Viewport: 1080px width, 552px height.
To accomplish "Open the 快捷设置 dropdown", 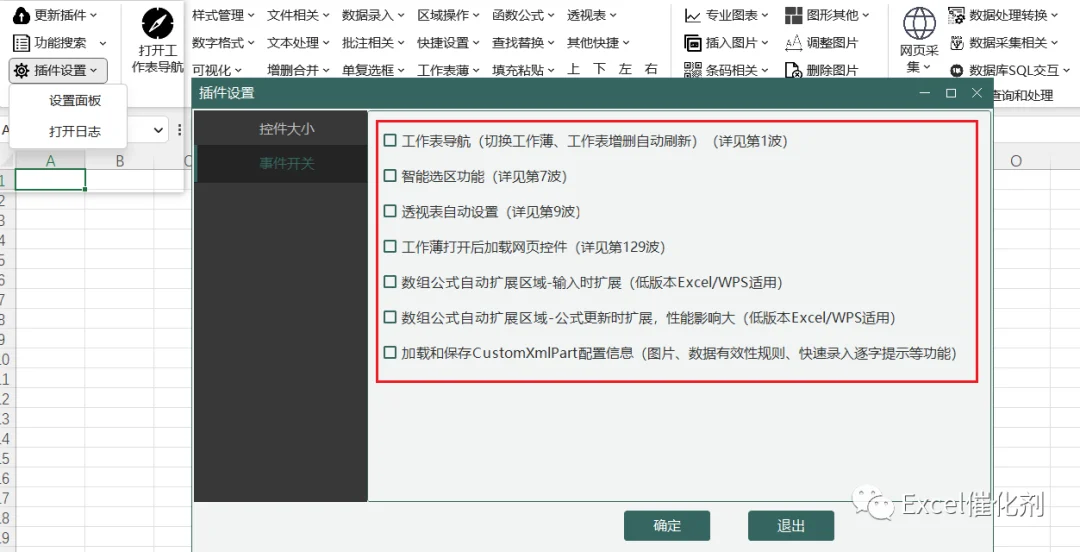I will 448,43.
